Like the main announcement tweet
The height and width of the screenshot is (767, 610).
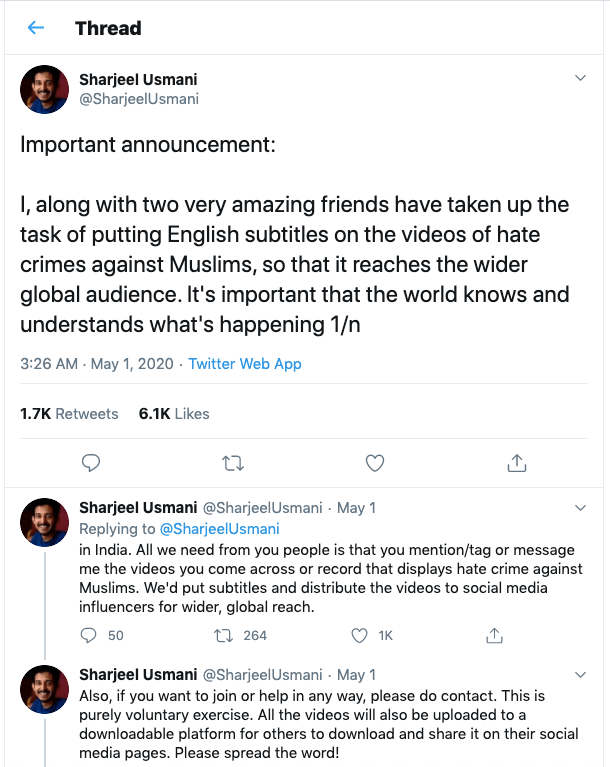point(375,462)
